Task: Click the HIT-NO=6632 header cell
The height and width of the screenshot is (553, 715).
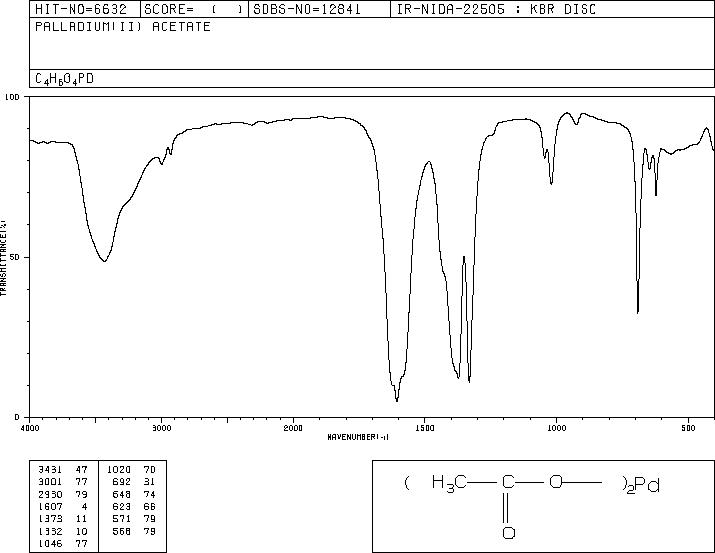Action: (x=85, y=9)
